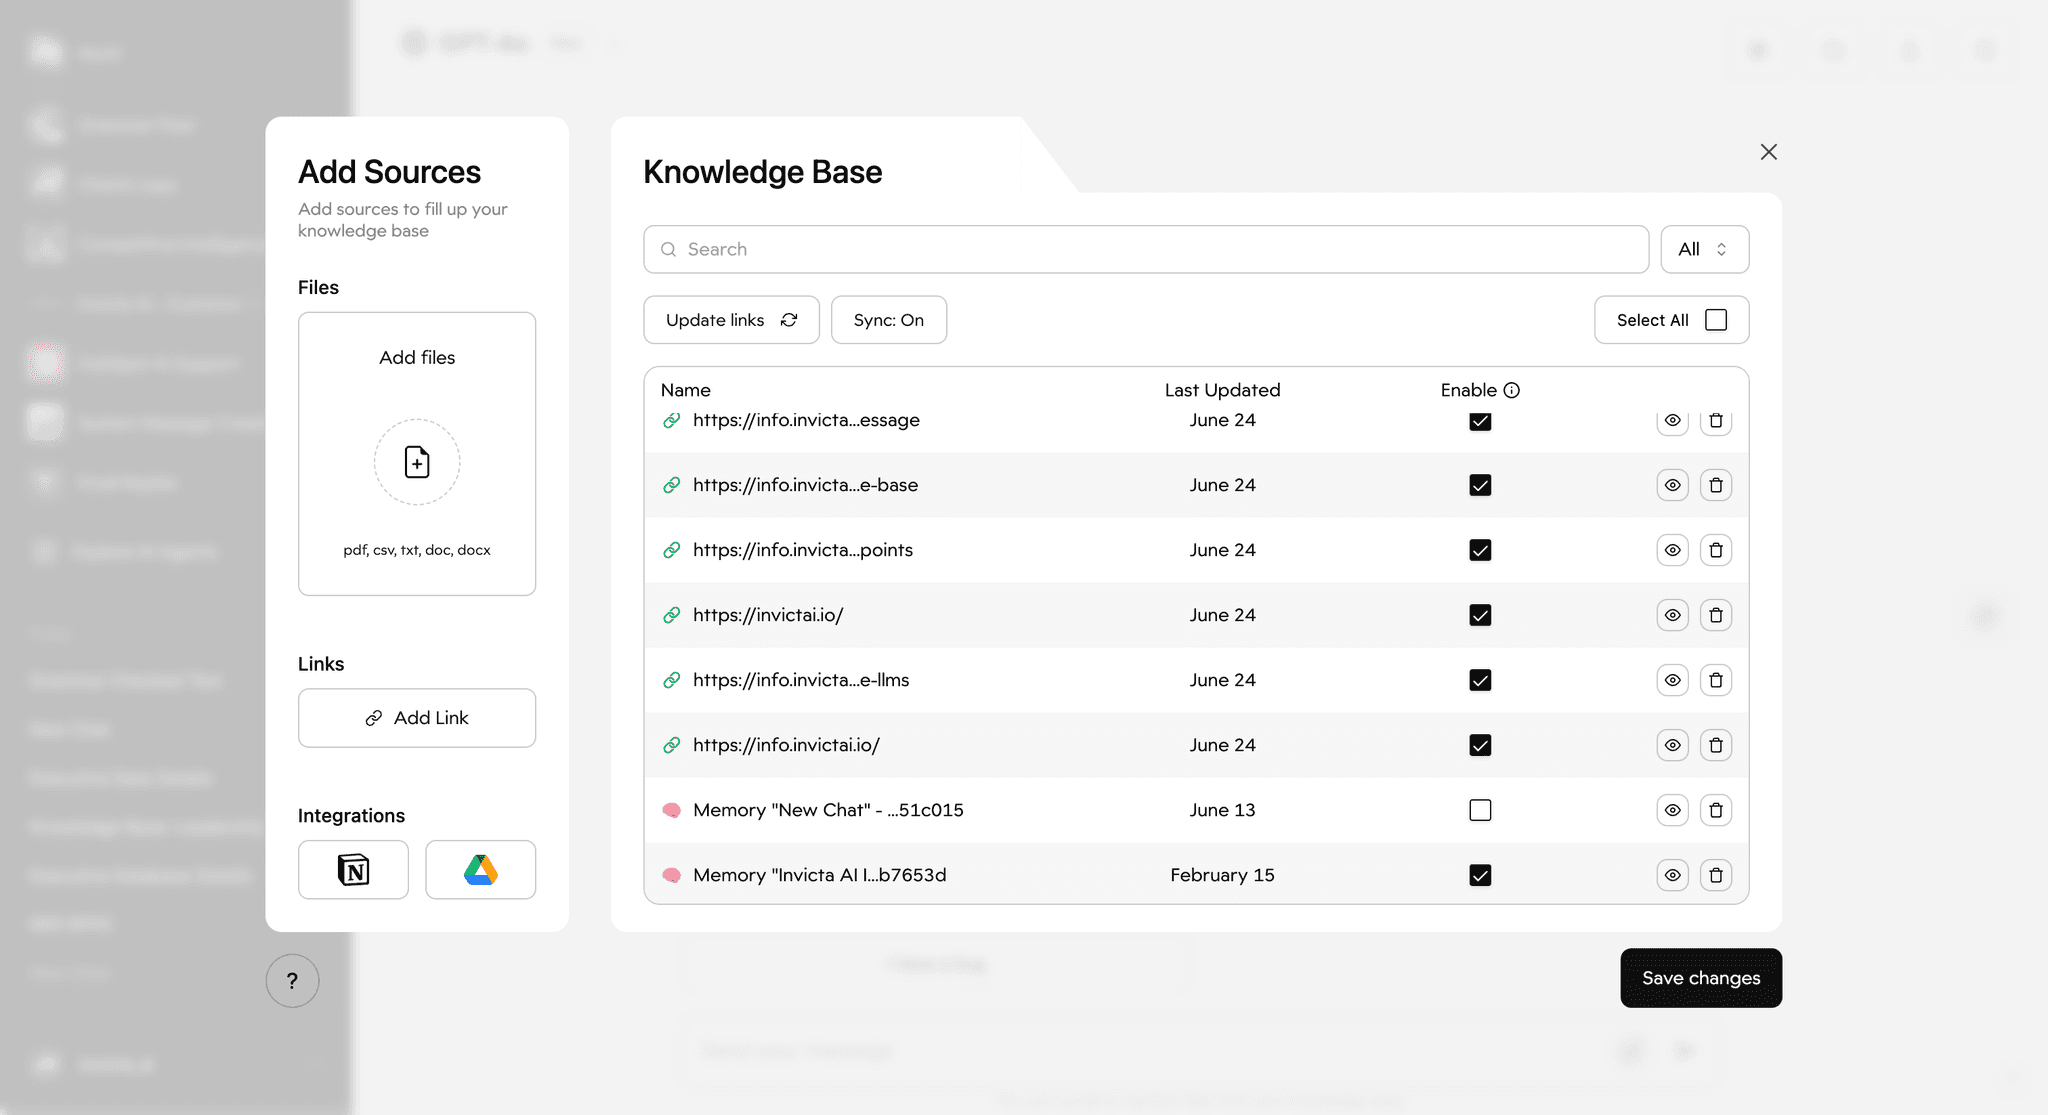Click the add file upload icon
The width and height of the screenshot is (2048, 1115).
[x=417, y=462]
